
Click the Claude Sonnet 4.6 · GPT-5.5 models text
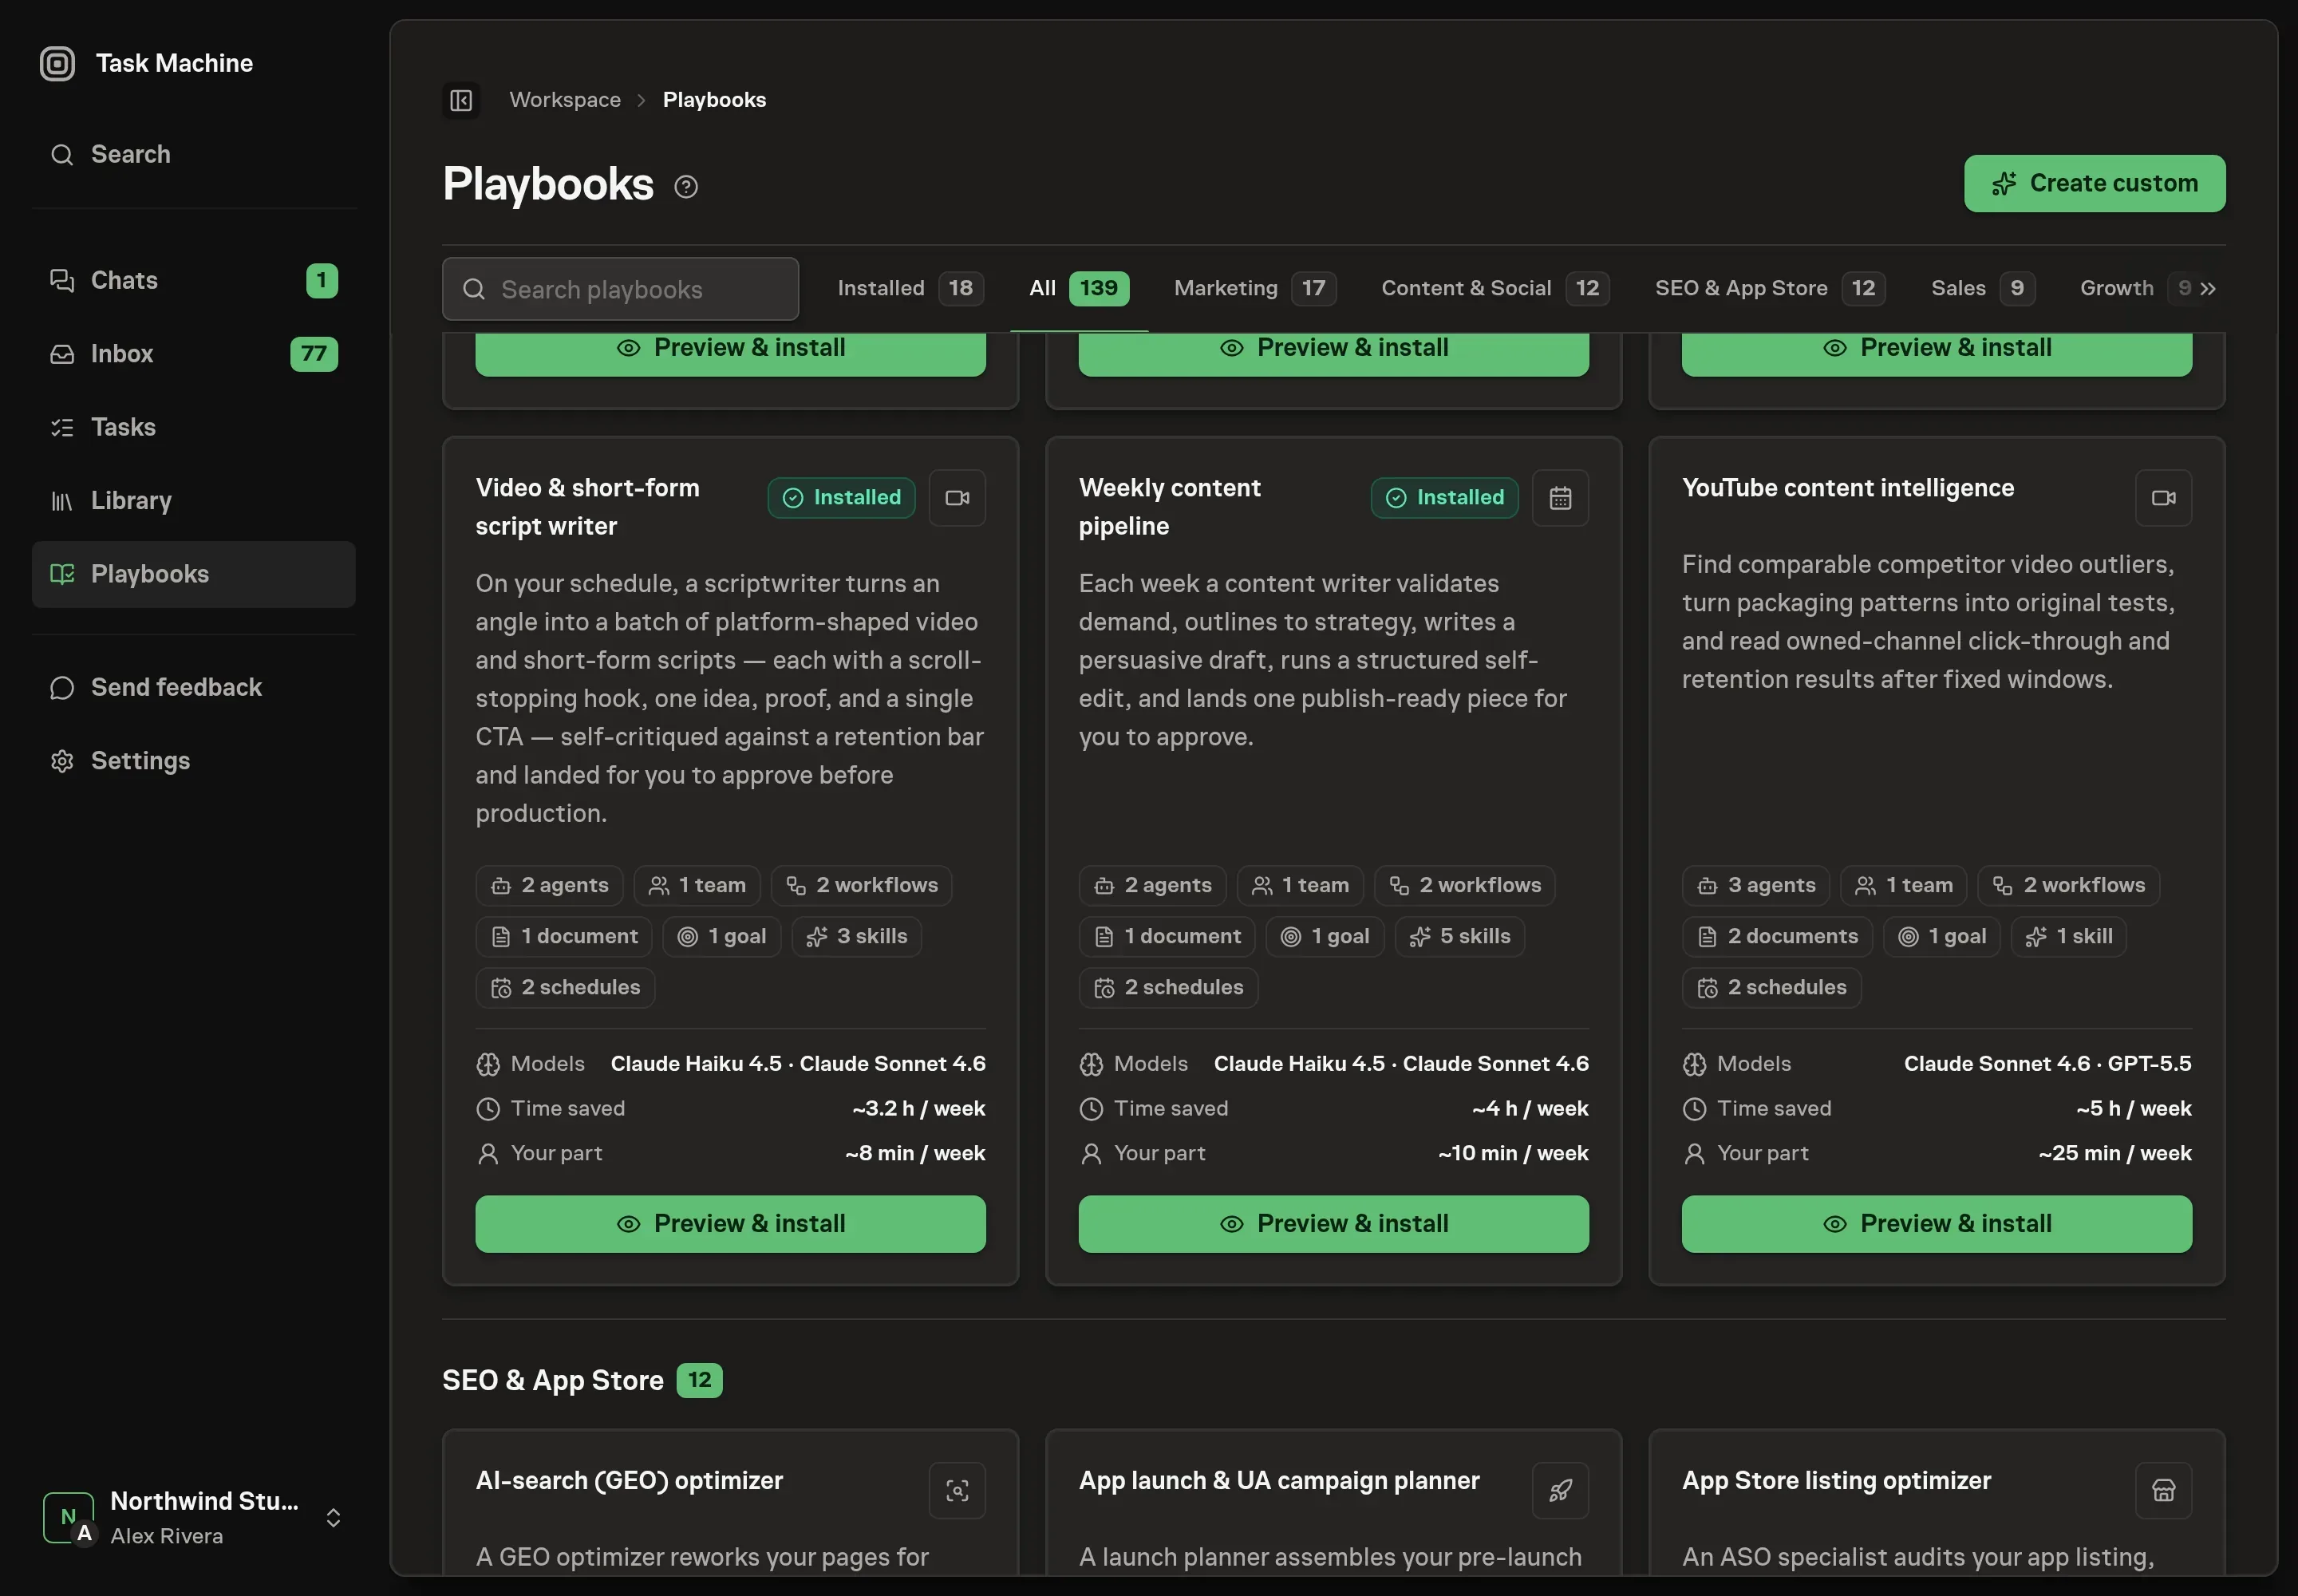click(x=2047, y=1064)
